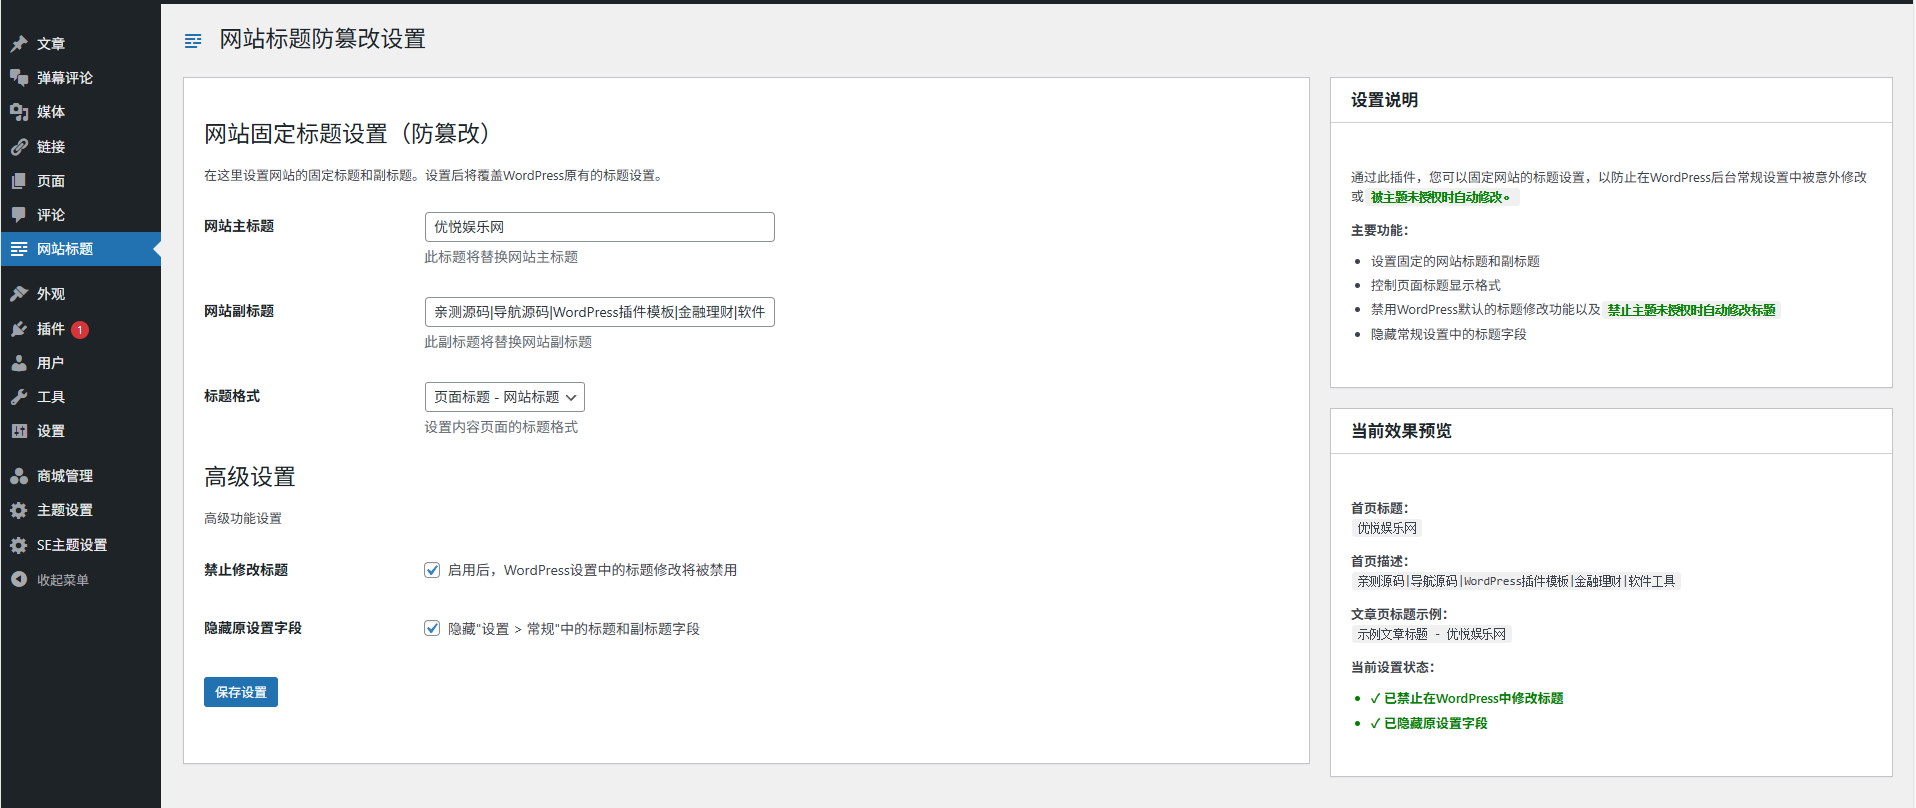Click the 网站主标题 text field
This screenshot has width=1916, height=808.
tap(599, 227)
